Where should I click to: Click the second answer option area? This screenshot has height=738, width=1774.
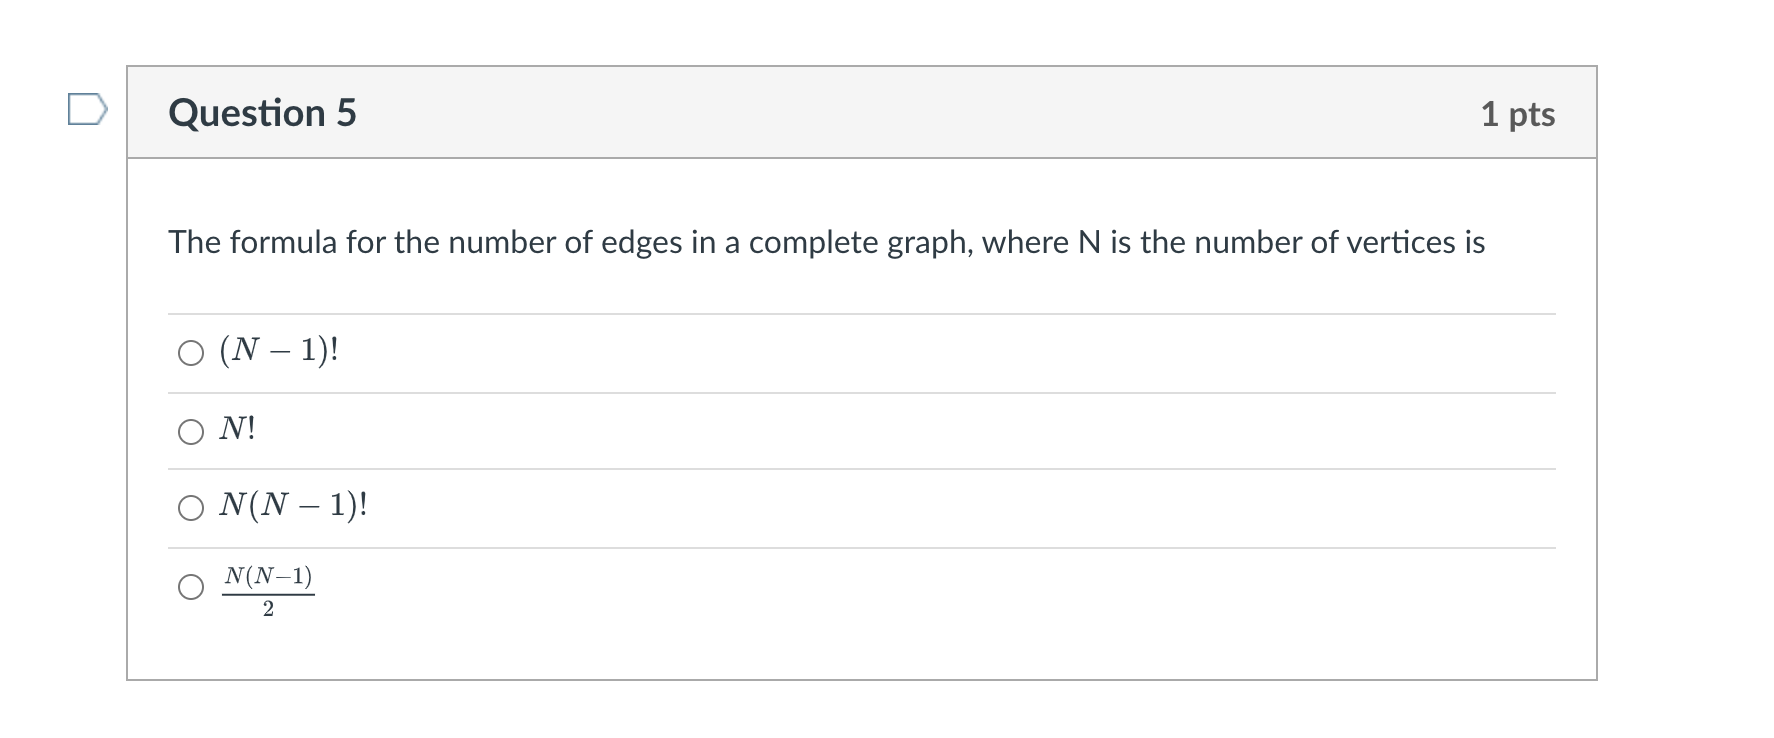coord(600,430)
